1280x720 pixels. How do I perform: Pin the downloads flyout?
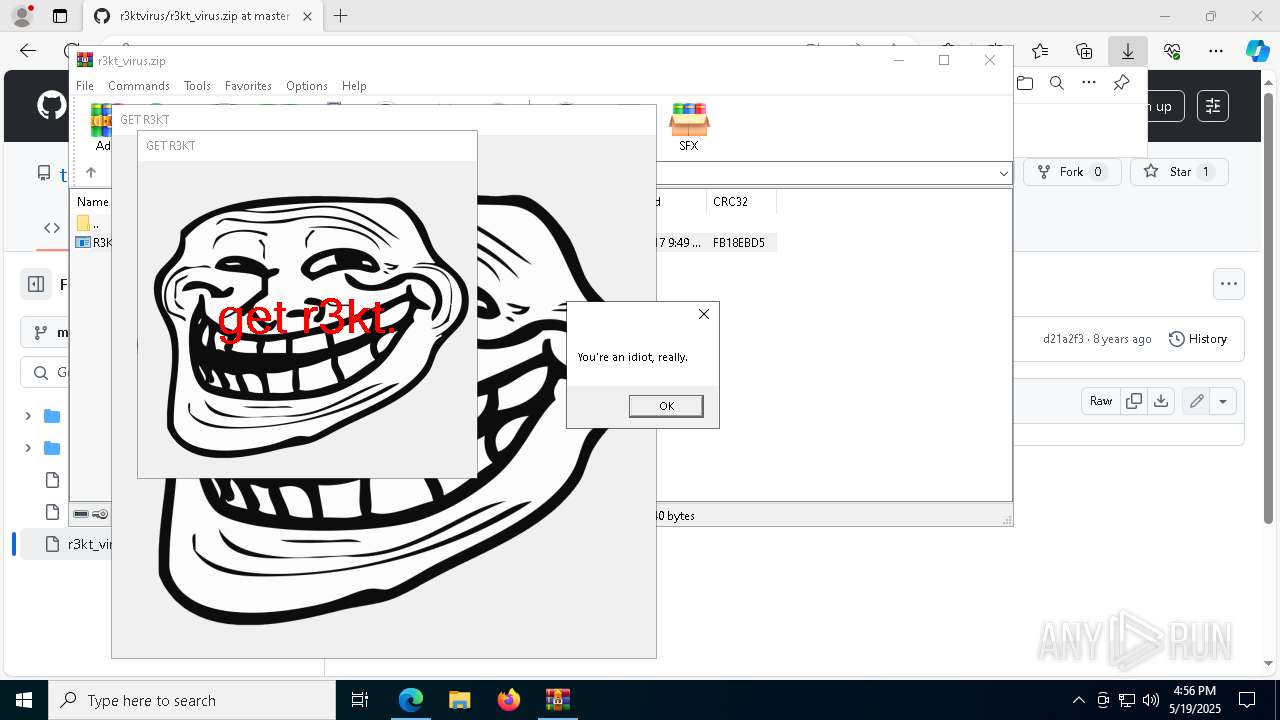tap(1121, 83)
